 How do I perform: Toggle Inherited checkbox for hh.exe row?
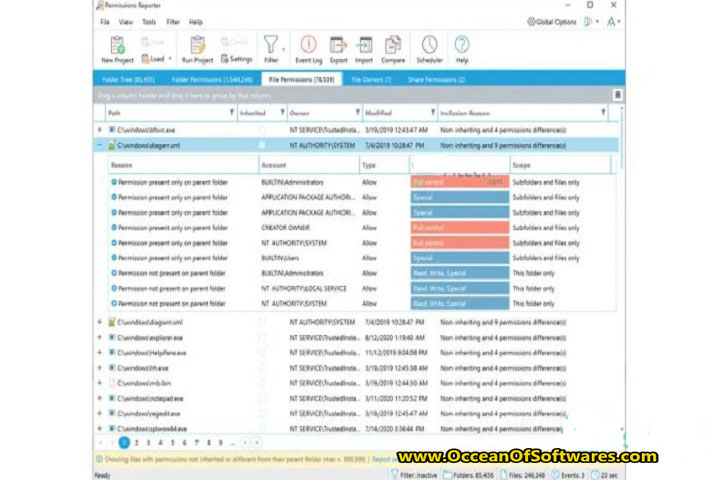[262, 368]
